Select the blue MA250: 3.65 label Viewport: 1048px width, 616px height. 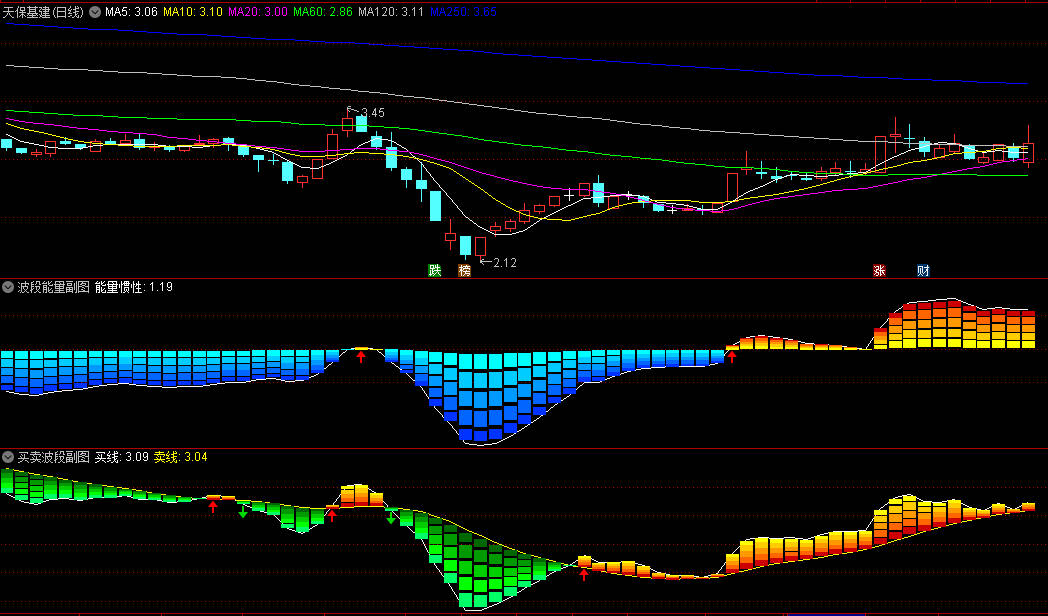click(463, 12)
